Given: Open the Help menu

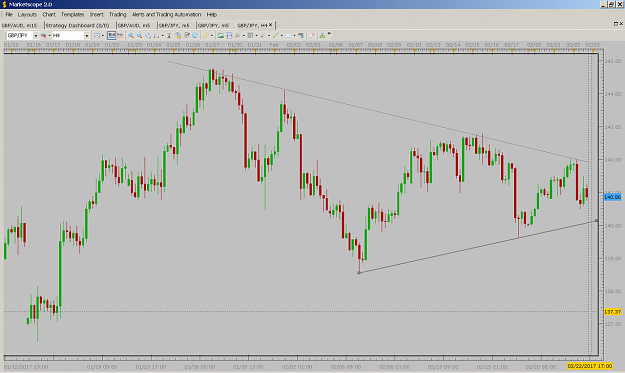Looking at the screenshot, I should 212,14.
